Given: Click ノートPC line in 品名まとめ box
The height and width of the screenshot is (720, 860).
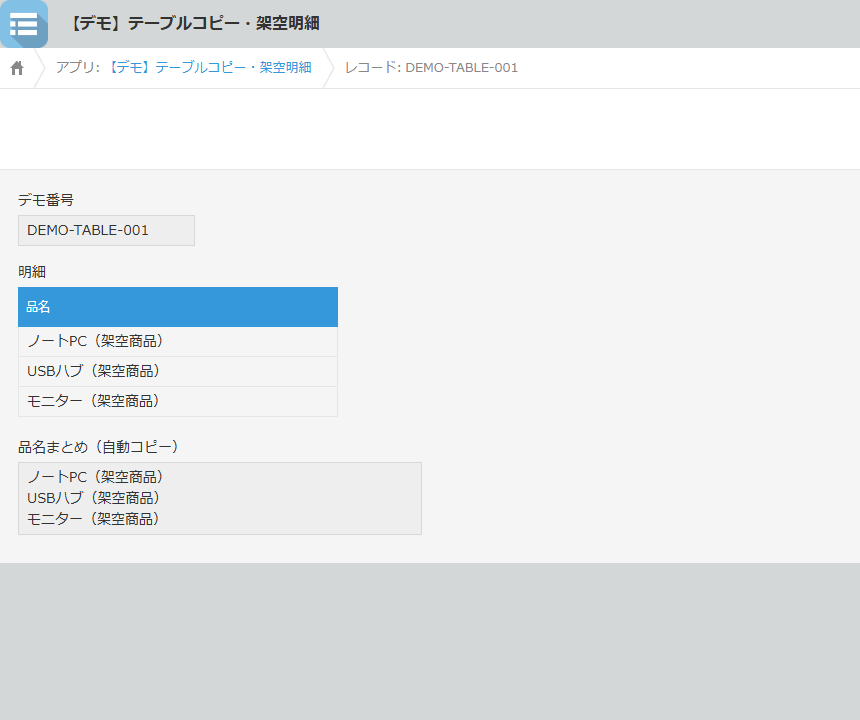Looking at the screenshot, I should click(96, 477).
